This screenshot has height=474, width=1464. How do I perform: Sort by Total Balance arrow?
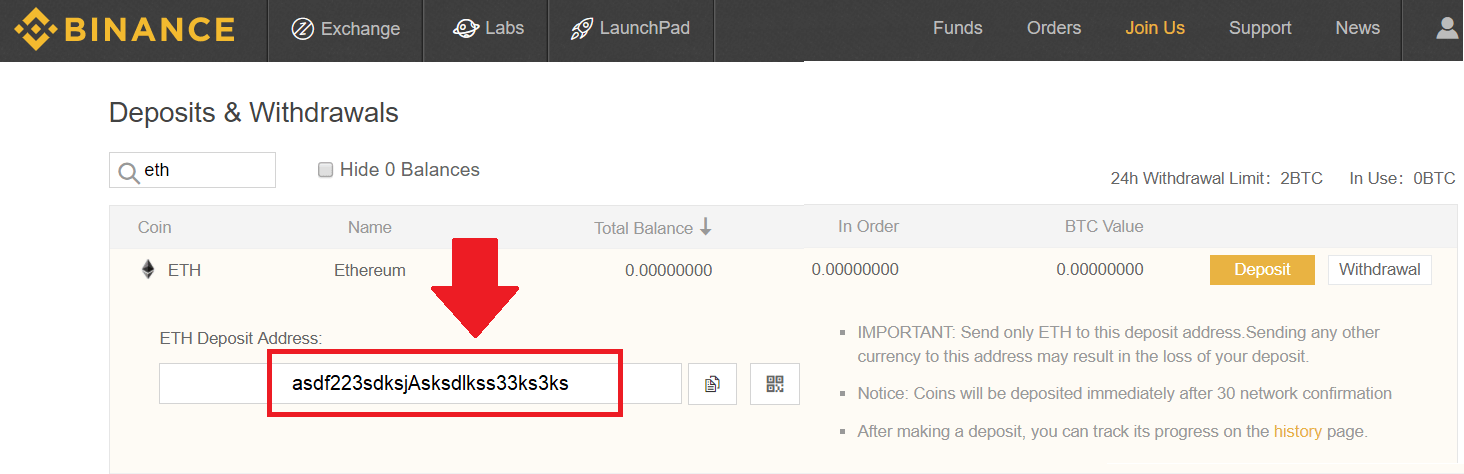coord(706,227)
